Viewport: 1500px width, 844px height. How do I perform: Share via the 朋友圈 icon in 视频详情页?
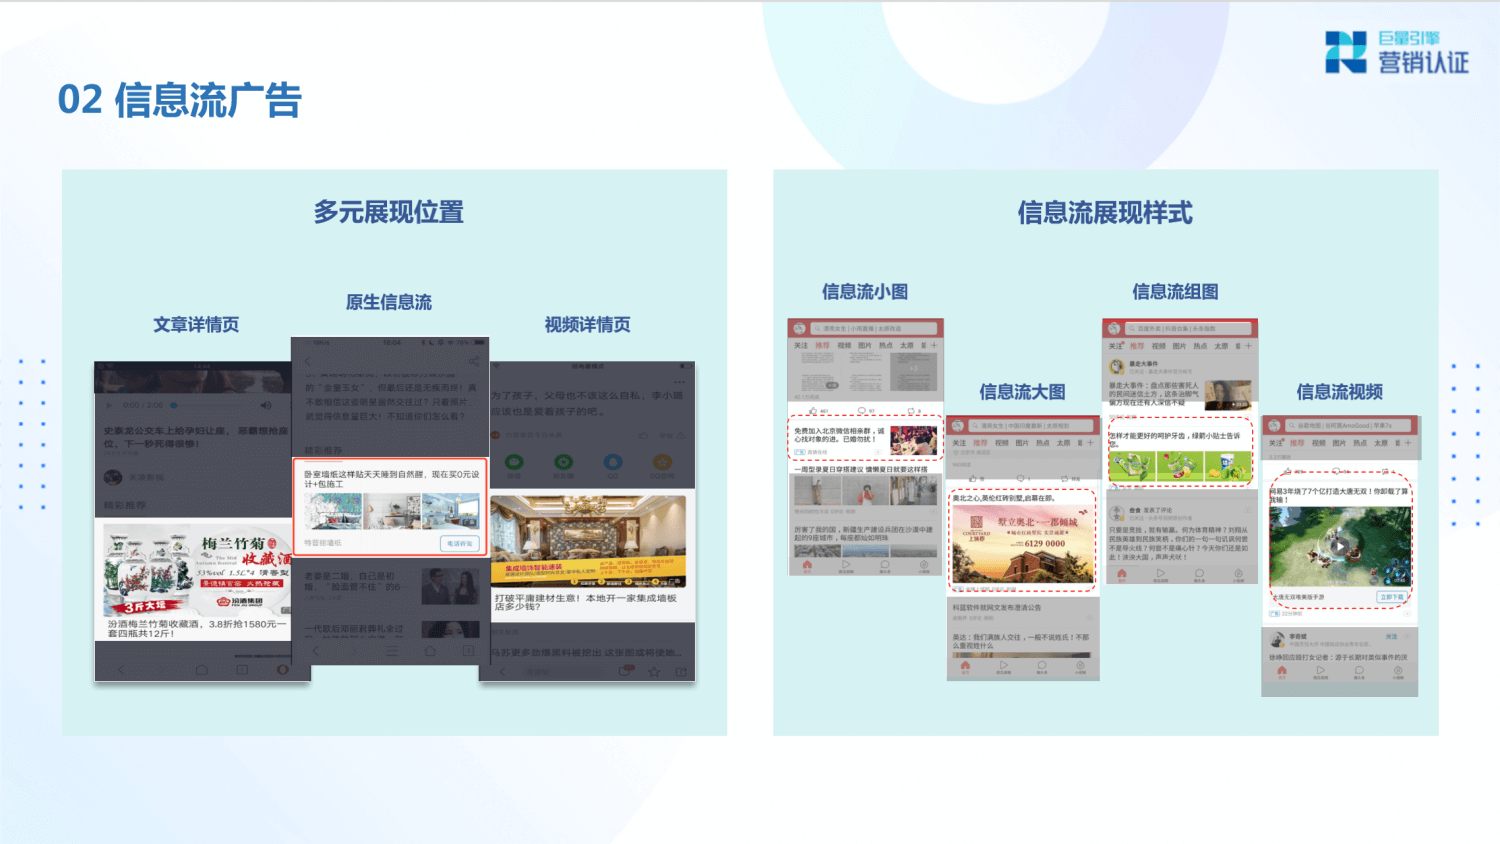[x=564, y=462]
